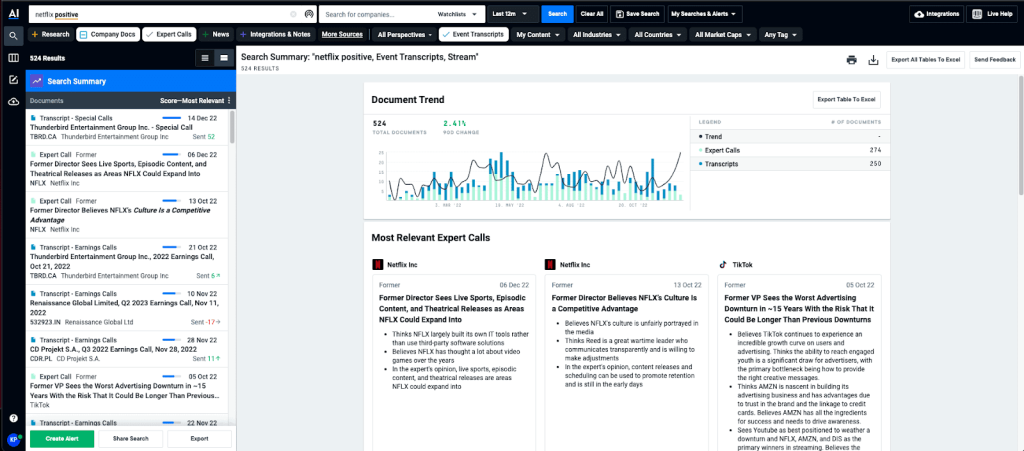Click the cloud upload icon in sidebar
Image resolution: width=1024 pixels, height=451 pixels.
13,102
